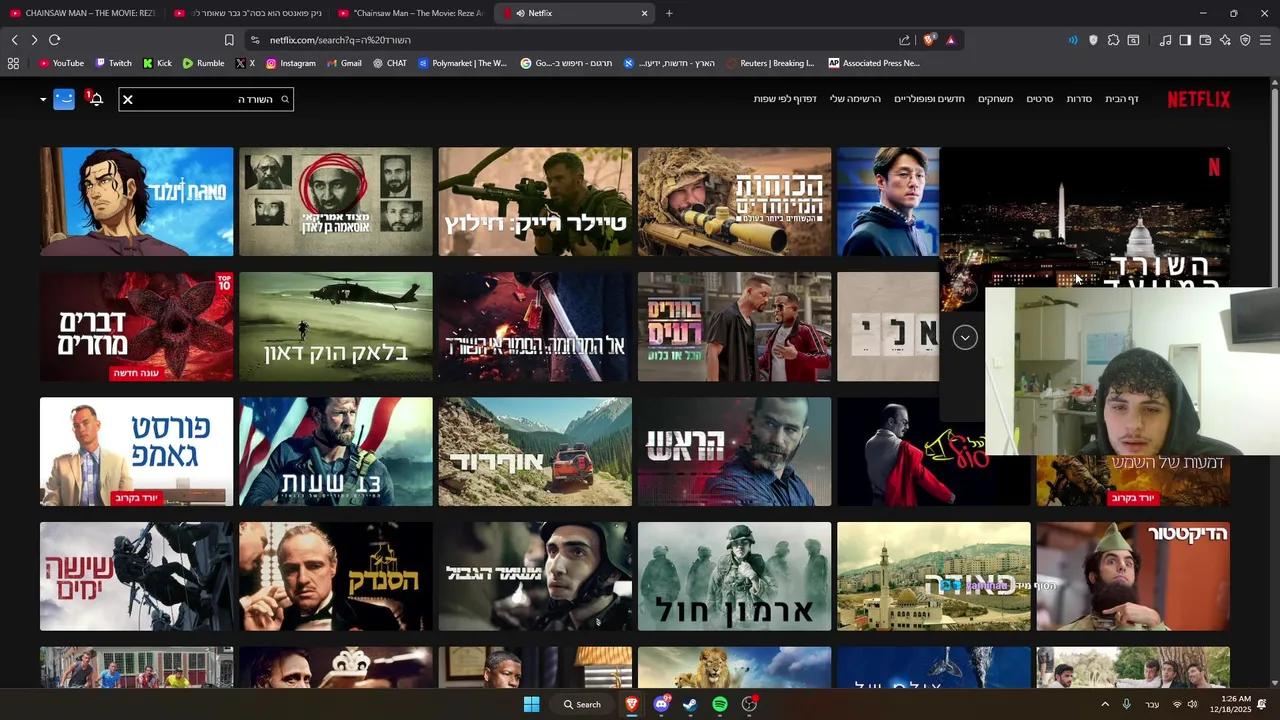Open the music note media control icon

click(x=1165, y=40)
